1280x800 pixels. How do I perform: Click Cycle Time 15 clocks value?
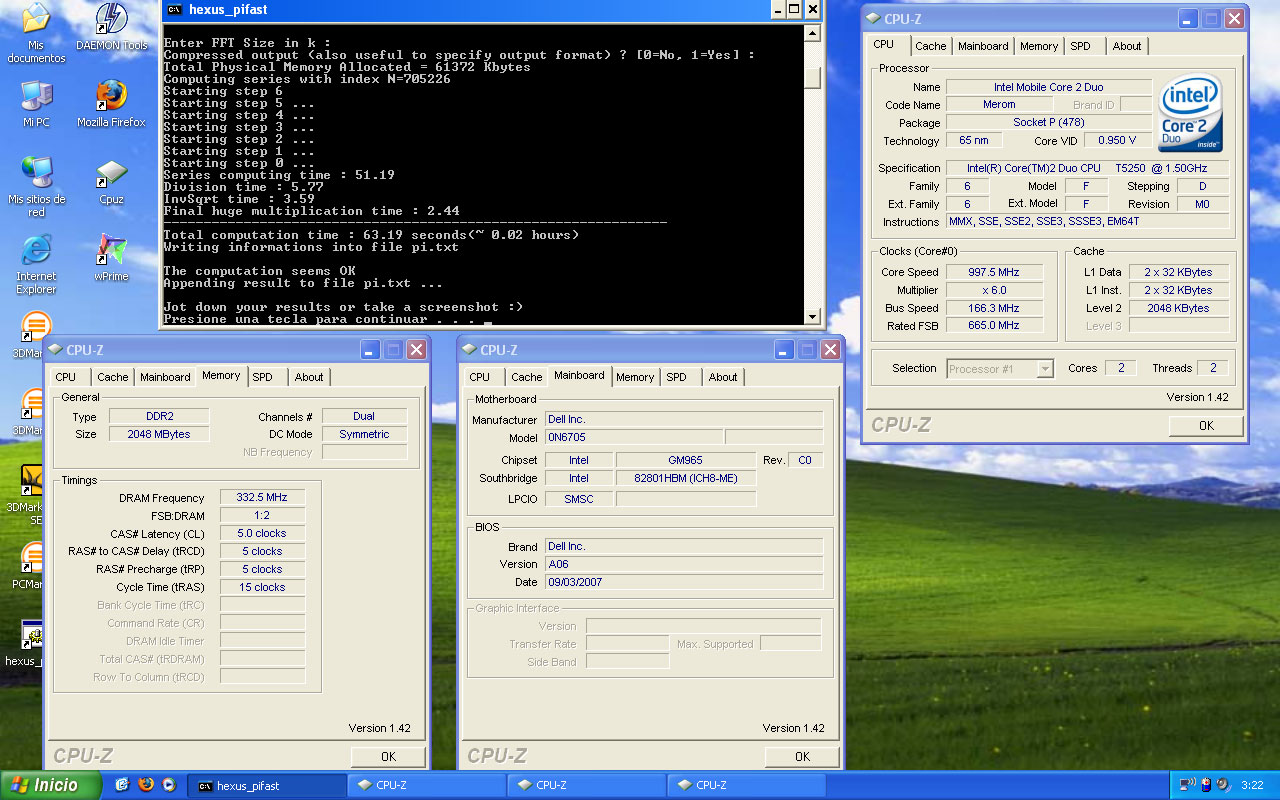pos(262,588)
